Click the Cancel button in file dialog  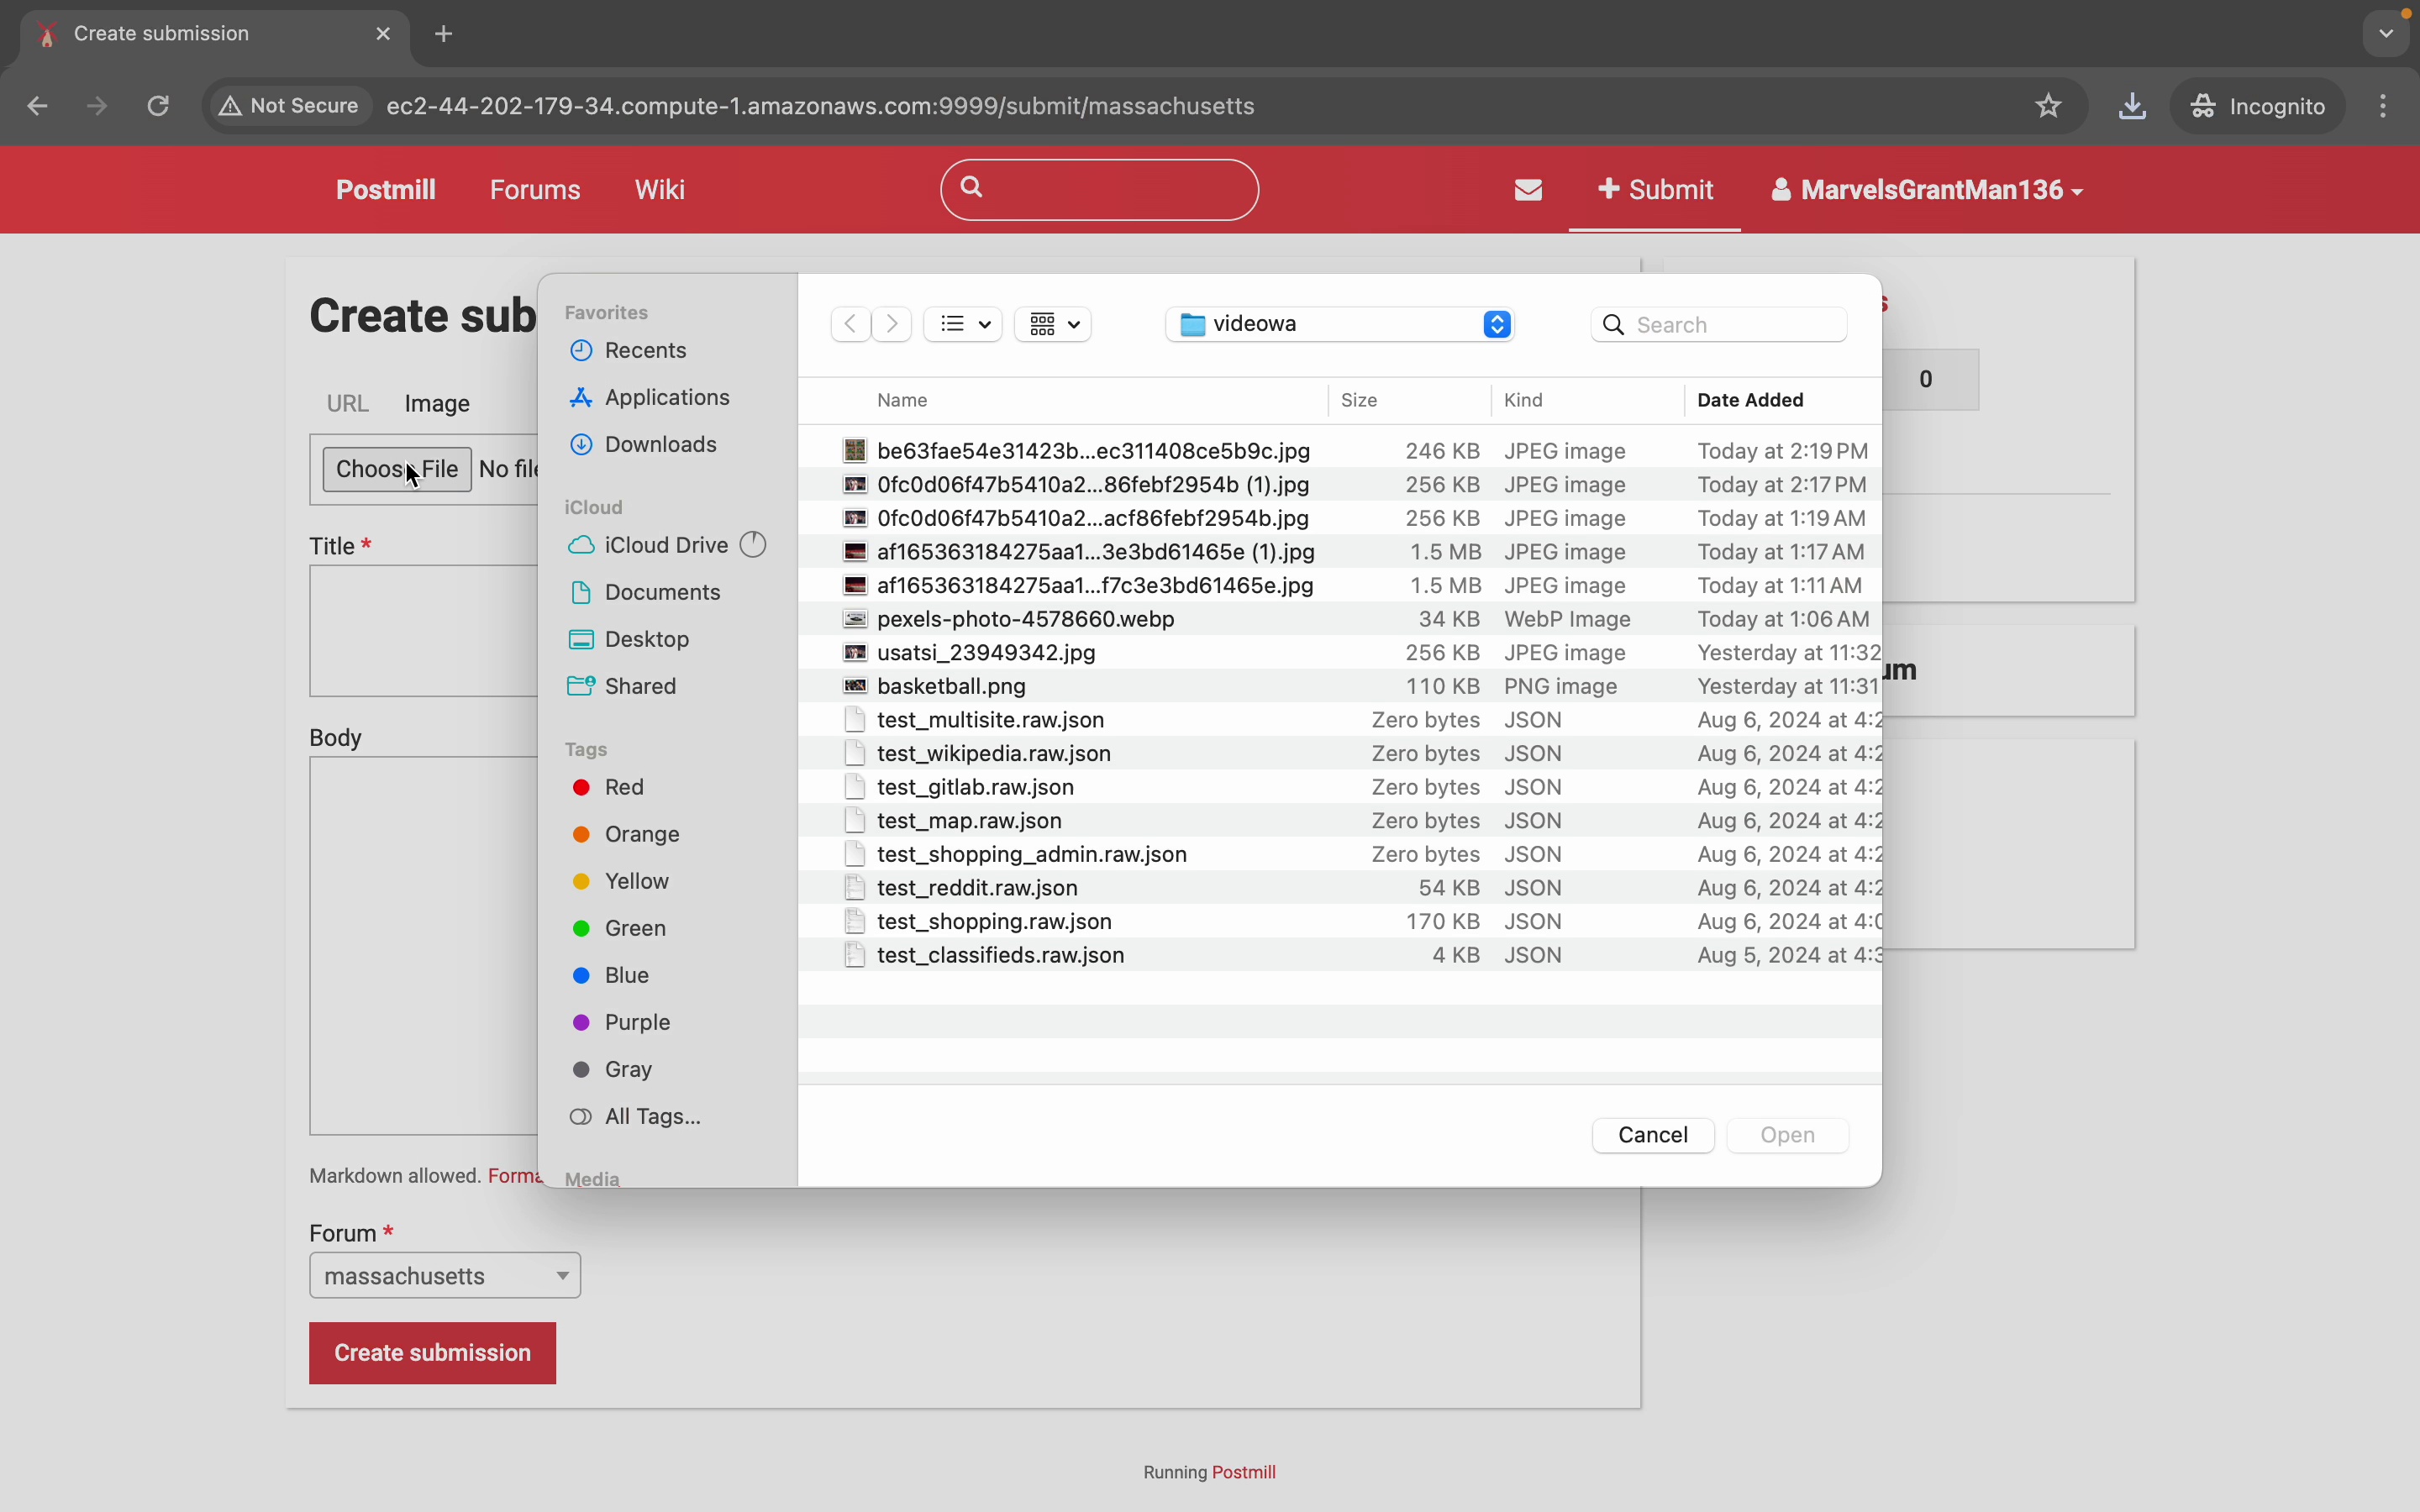pyautogui.click(x=1652, y=1135)
